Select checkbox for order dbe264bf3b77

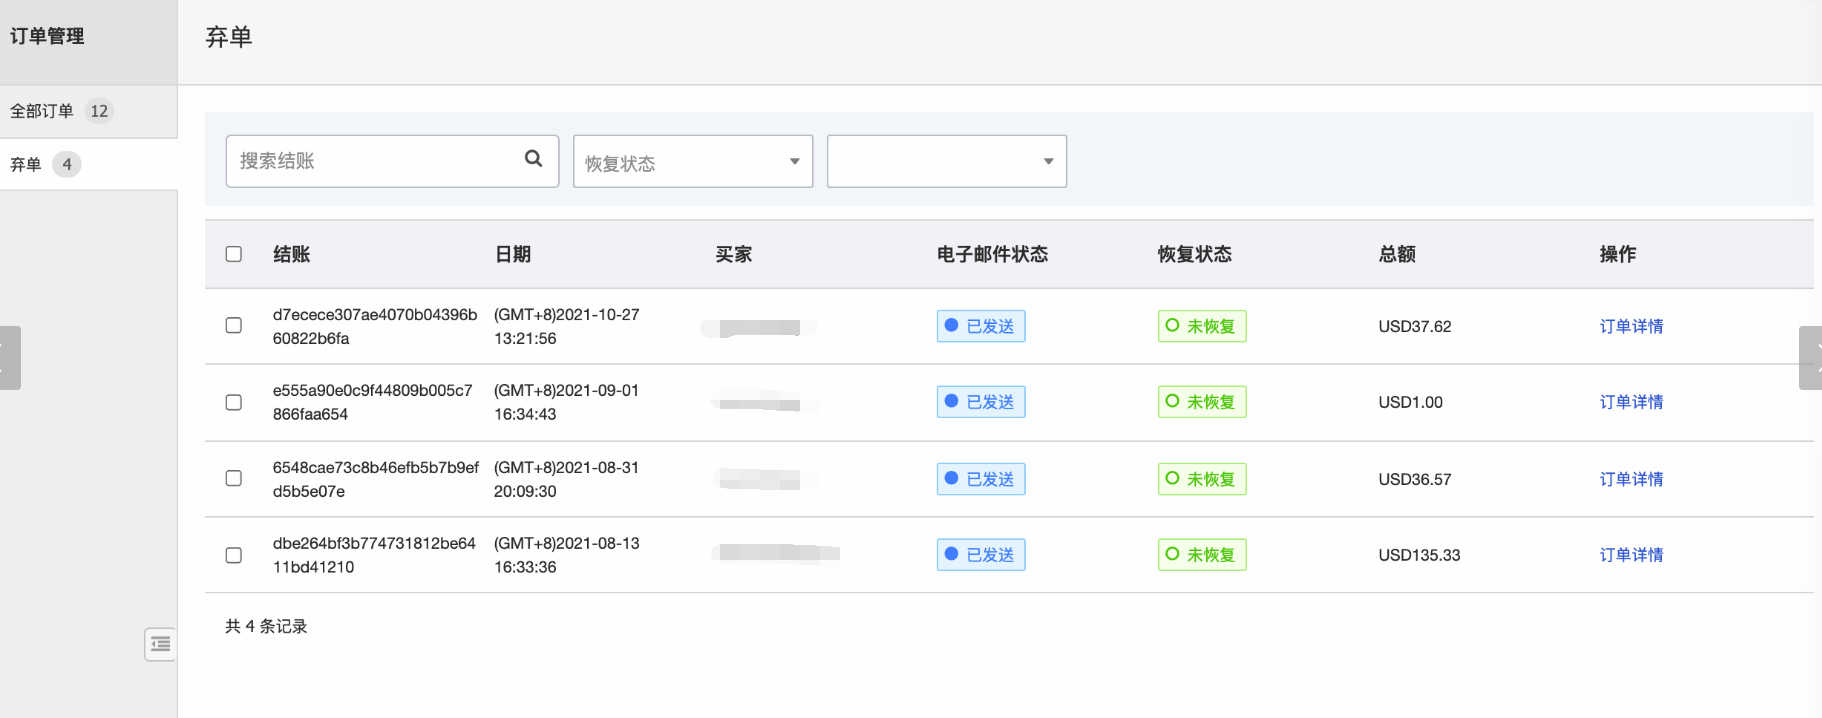234,555
